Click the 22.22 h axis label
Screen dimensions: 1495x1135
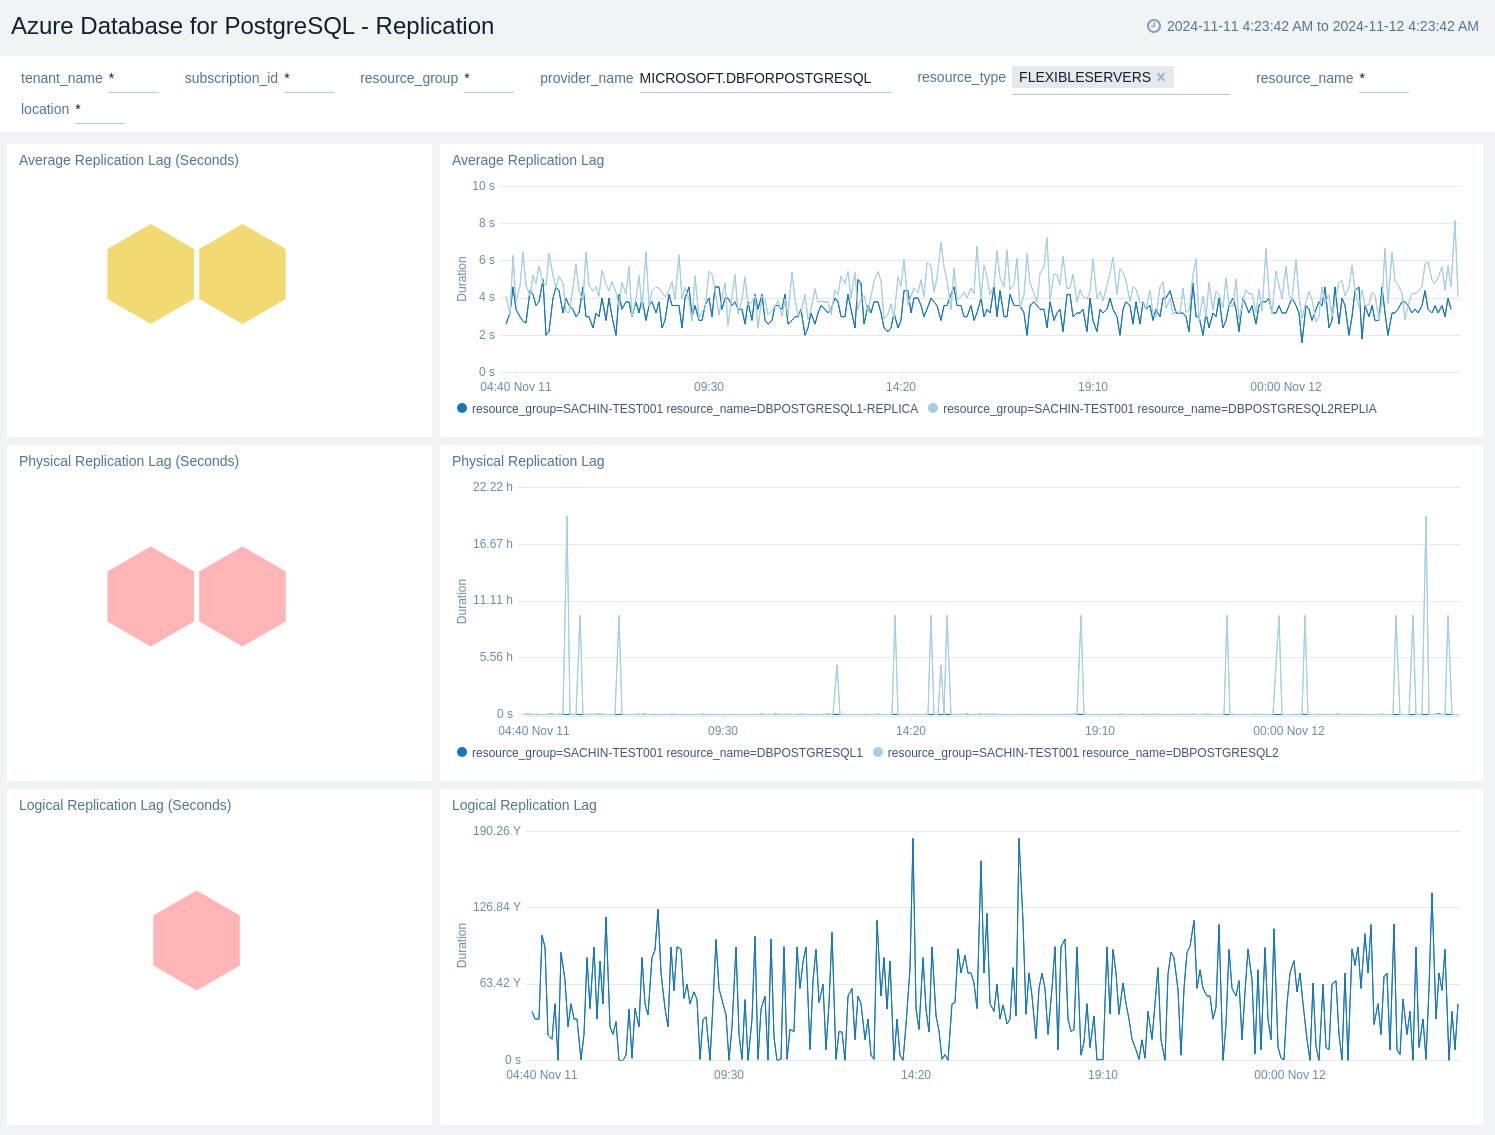click(x=493, y=487)
